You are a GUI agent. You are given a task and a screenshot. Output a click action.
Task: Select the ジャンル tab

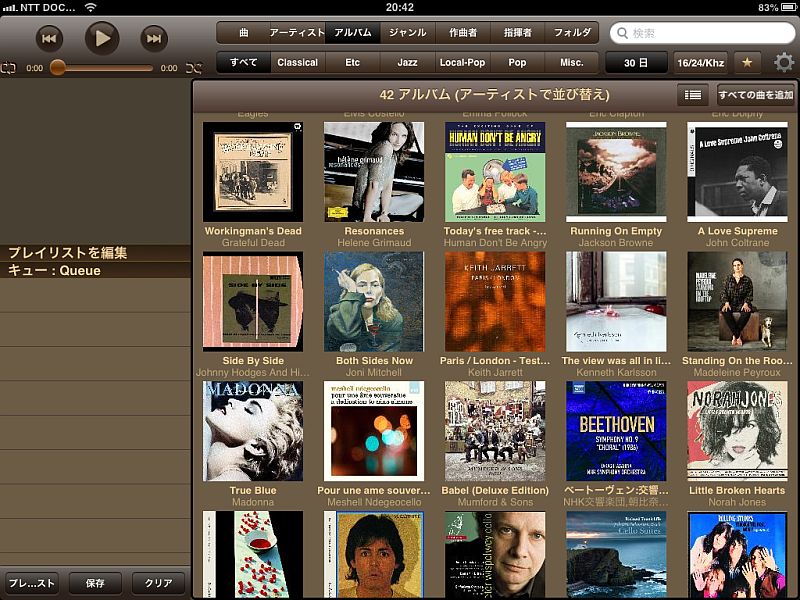coord(408,33)
